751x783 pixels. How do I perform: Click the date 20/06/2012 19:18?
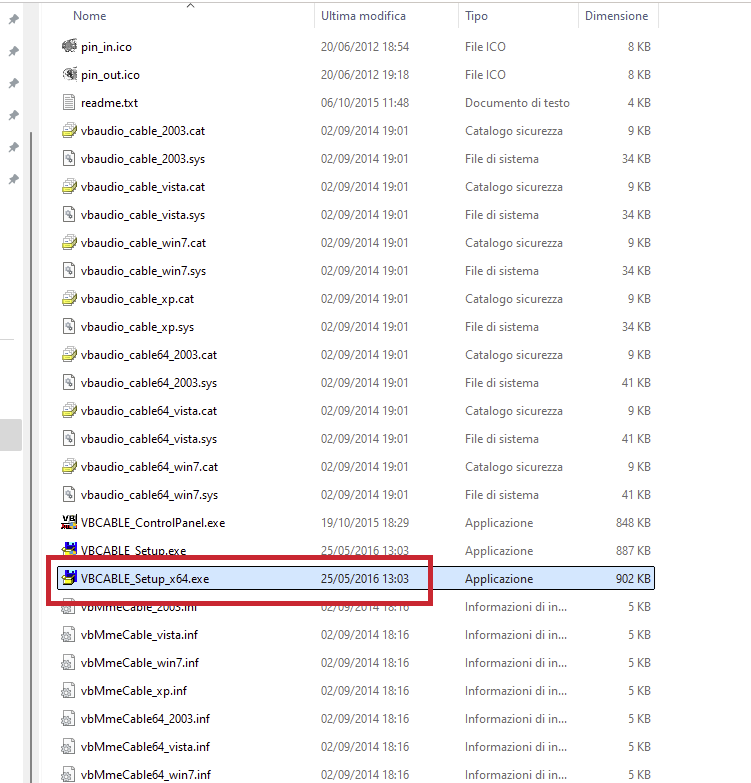pos(365,74)
